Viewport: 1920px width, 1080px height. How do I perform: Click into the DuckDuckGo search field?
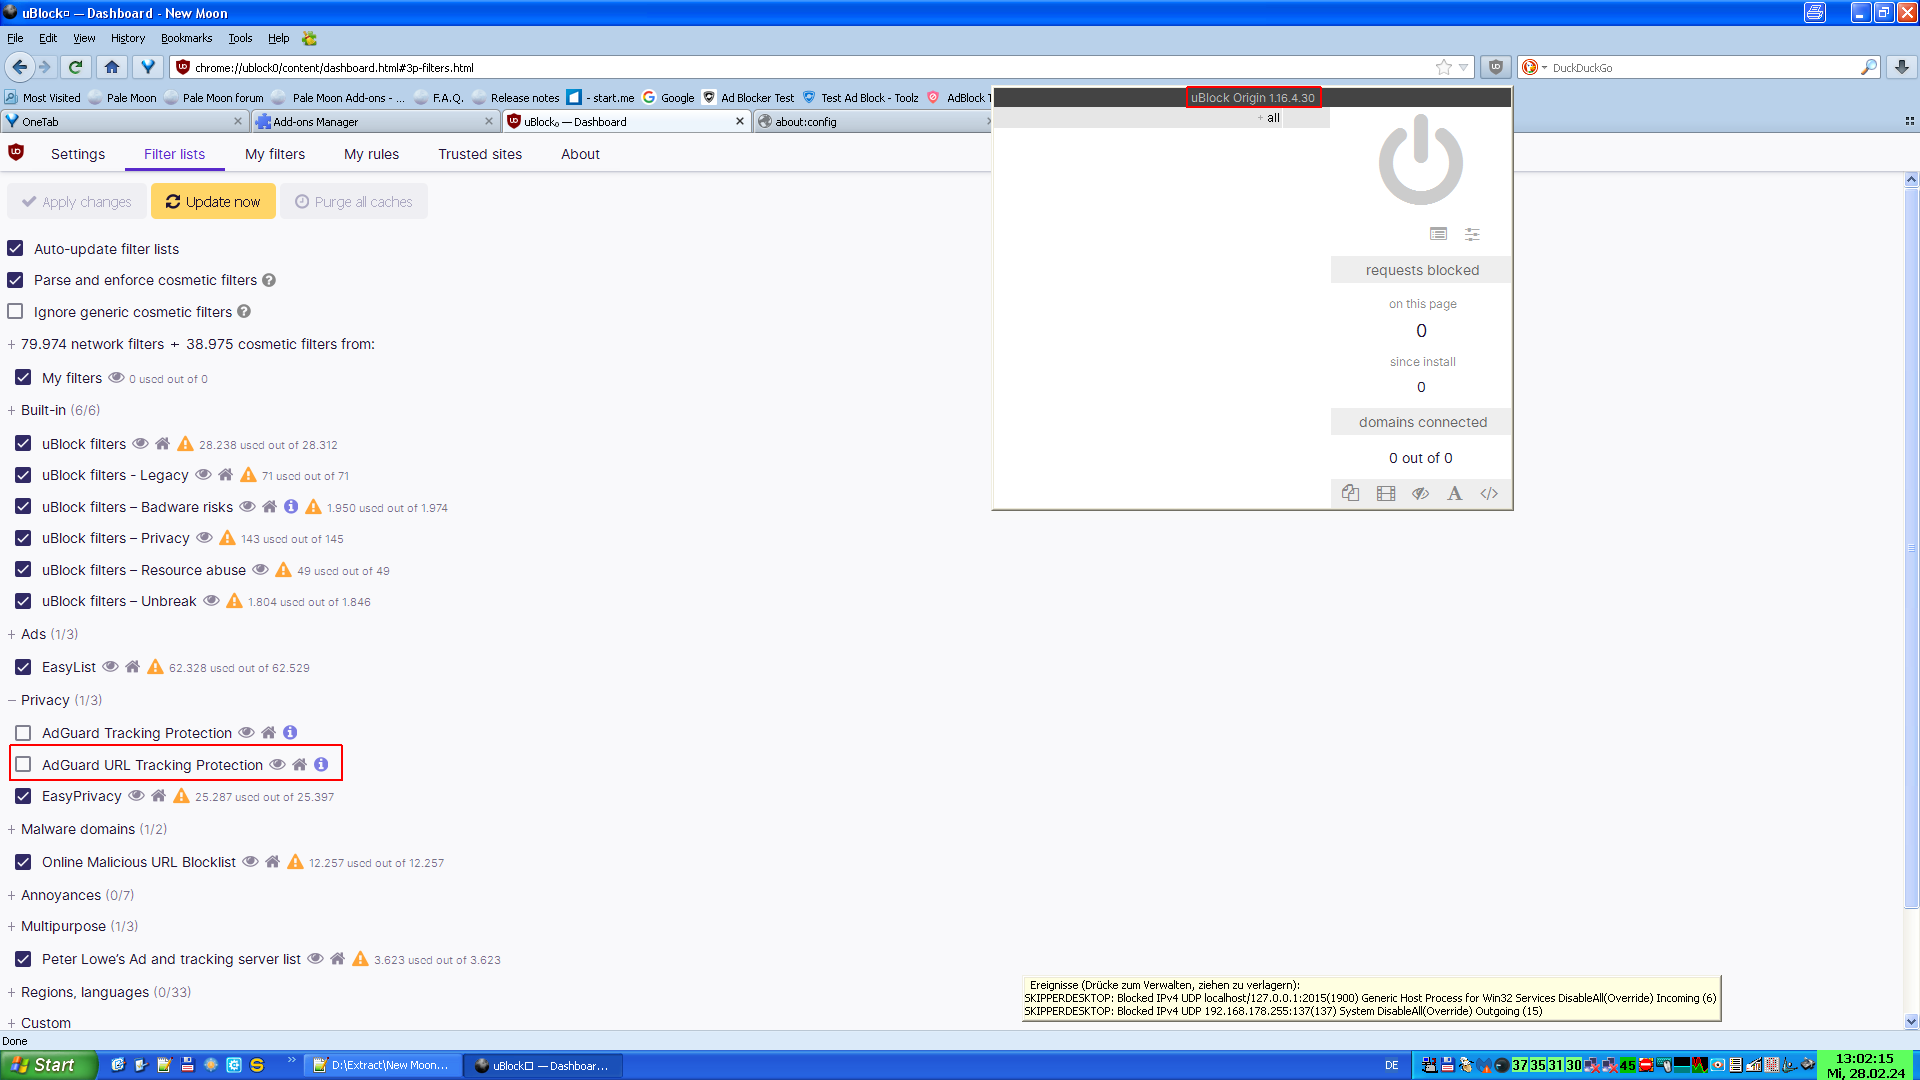[1700, 67]
